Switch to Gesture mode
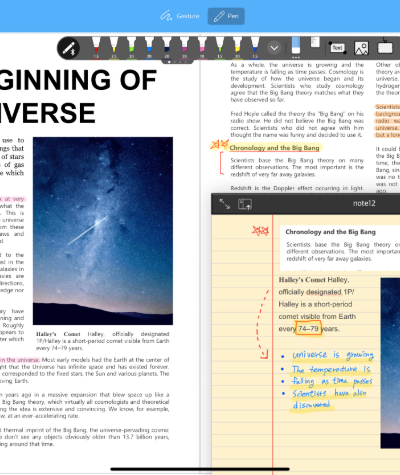The image size is (400, 475). pos(180,16)
